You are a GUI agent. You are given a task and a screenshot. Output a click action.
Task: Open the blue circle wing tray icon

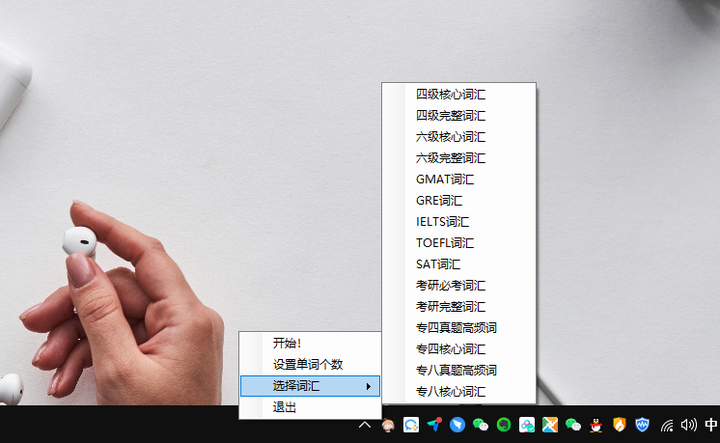click(457, 425)
